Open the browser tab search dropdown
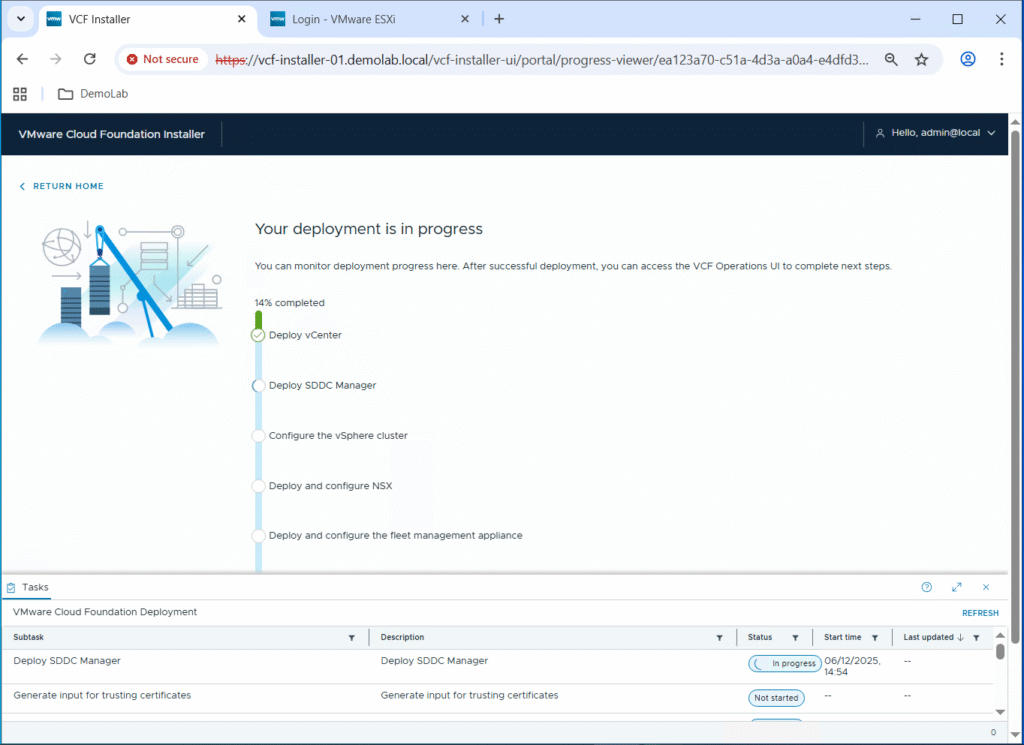 [20, 19]
